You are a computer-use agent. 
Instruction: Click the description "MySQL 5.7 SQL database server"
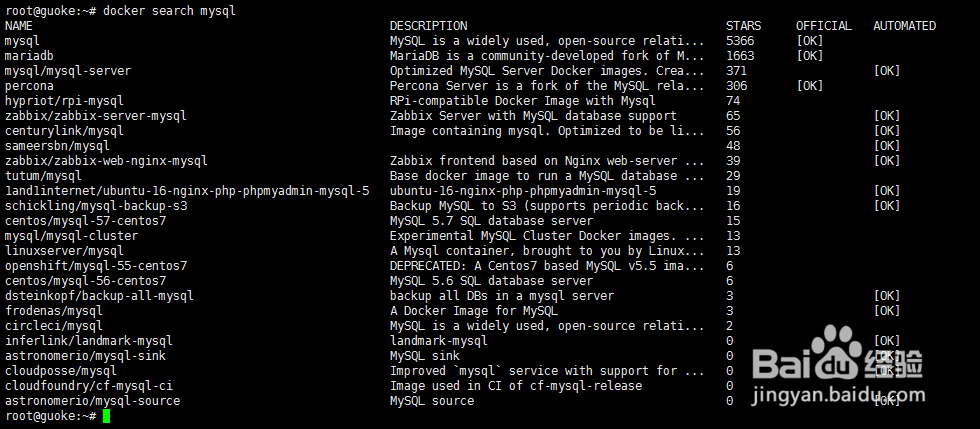point(491,221)
